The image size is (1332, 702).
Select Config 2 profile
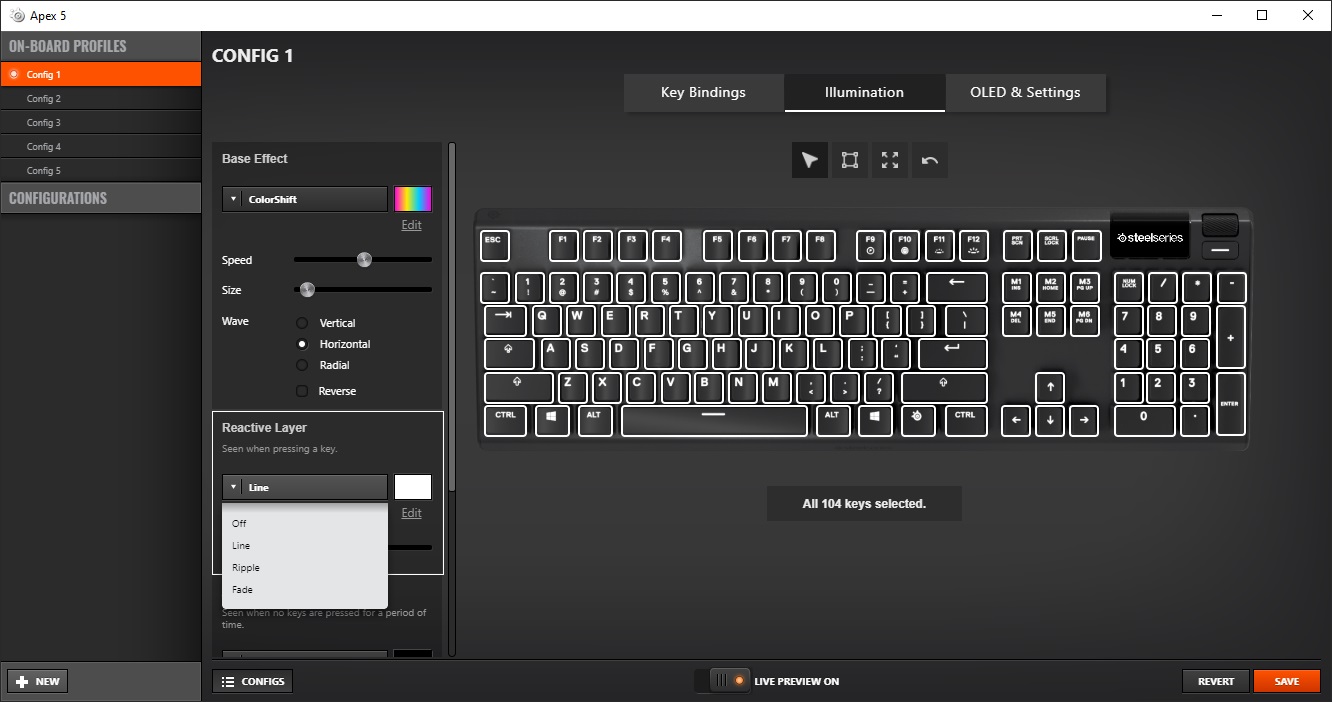[x=100, y=98]
